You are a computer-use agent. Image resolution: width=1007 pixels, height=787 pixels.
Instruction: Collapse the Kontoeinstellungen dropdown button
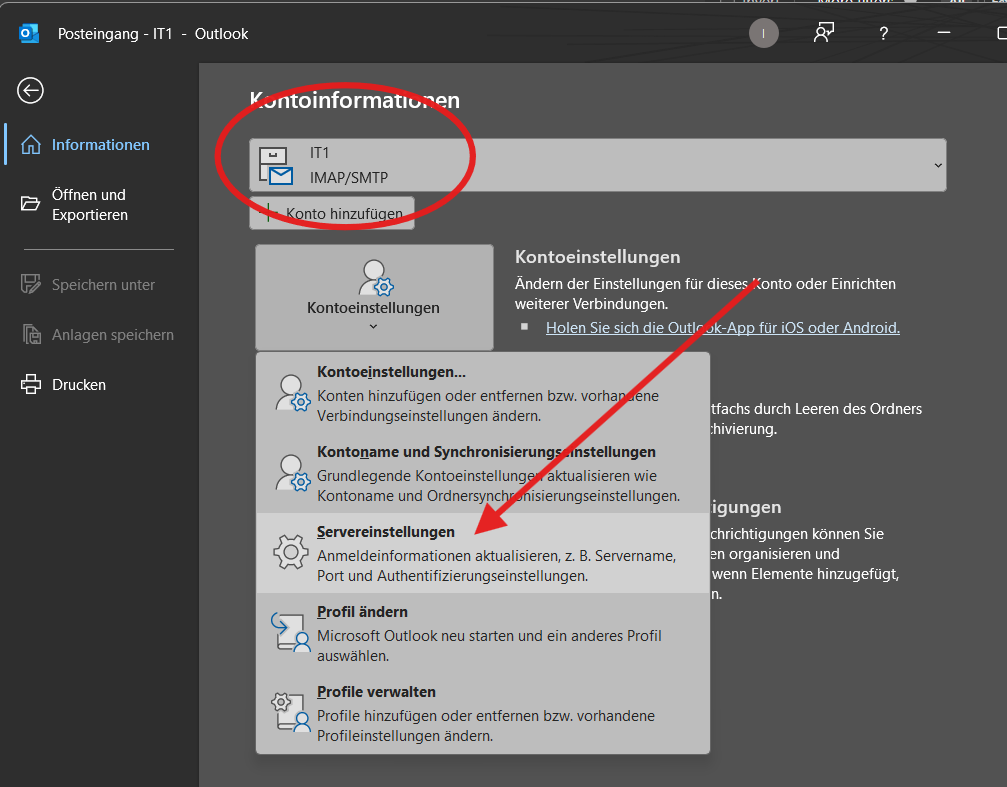pyautogui.click(x=374, y=297)
